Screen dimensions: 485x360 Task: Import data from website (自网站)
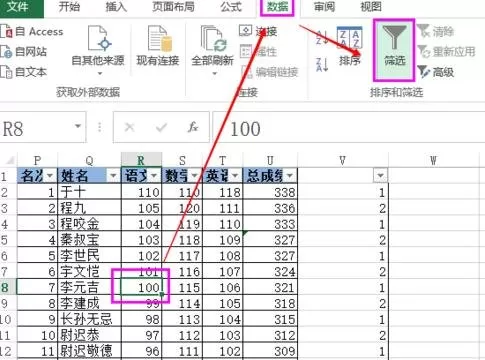click(x=23, y=51)
